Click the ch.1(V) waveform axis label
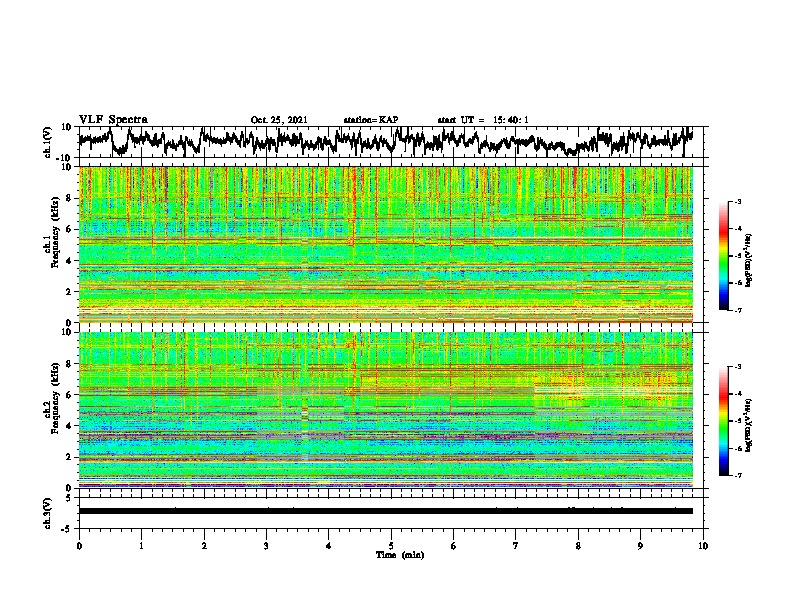Viewport: 792px width, 612px height. [x=48, y=142]
